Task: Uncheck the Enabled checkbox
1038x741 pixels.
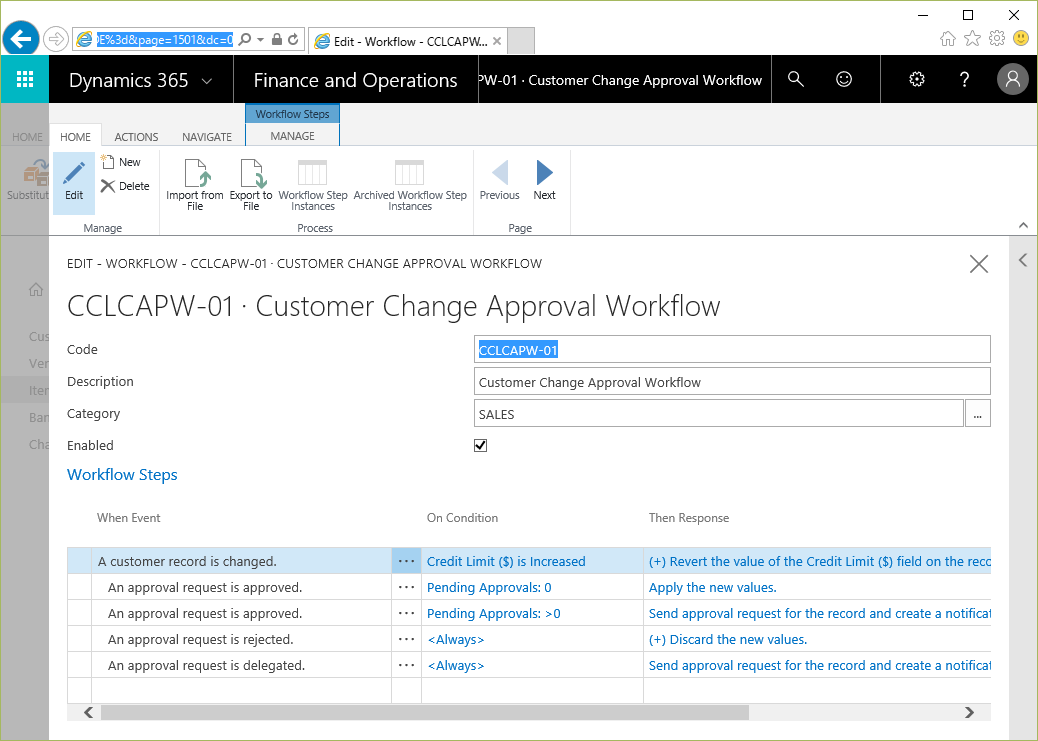Action: [x=480, y=445]
